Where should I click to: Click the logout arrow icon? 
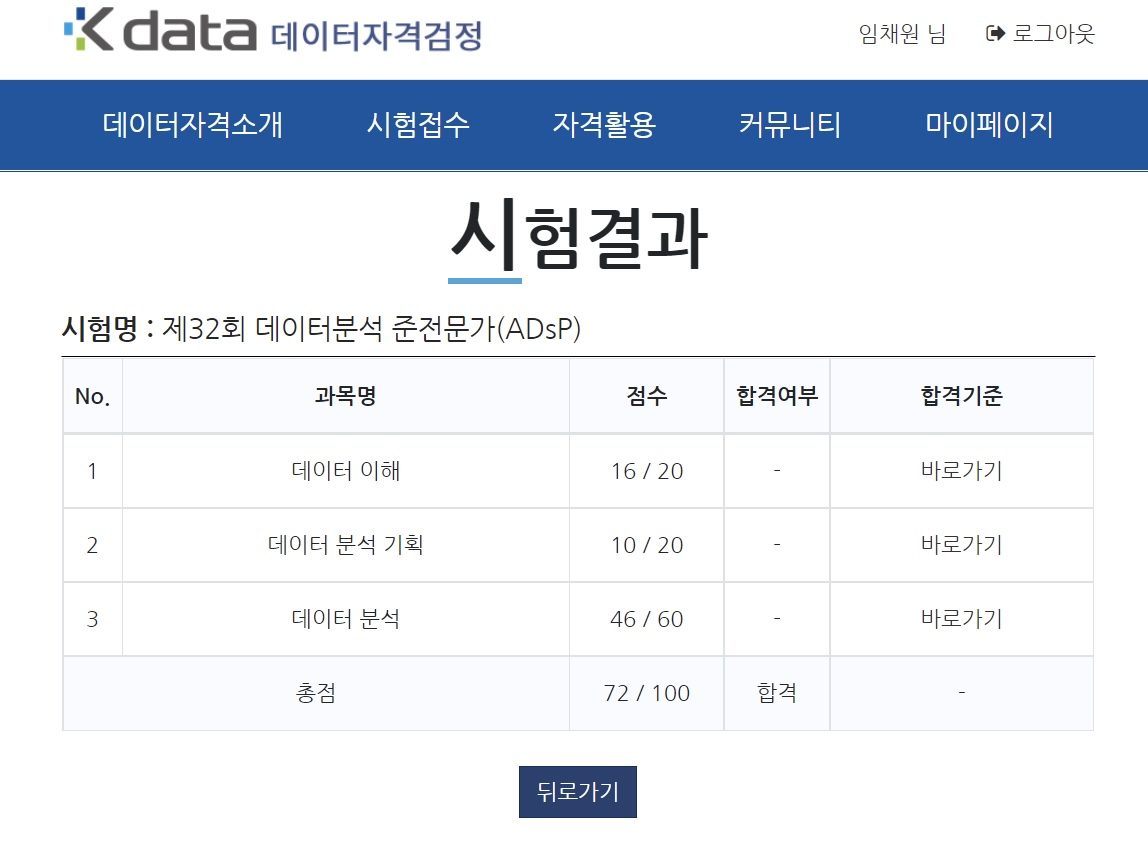click(x=995, y=33)
